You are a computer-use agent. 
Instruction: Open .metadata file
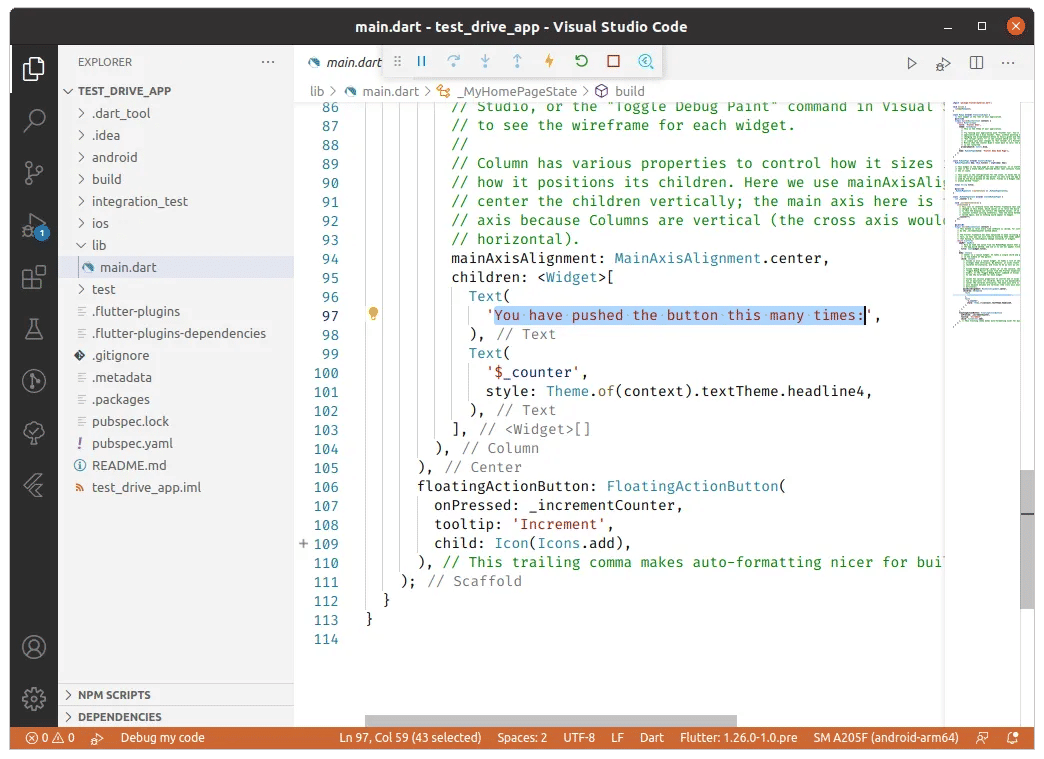176,378
